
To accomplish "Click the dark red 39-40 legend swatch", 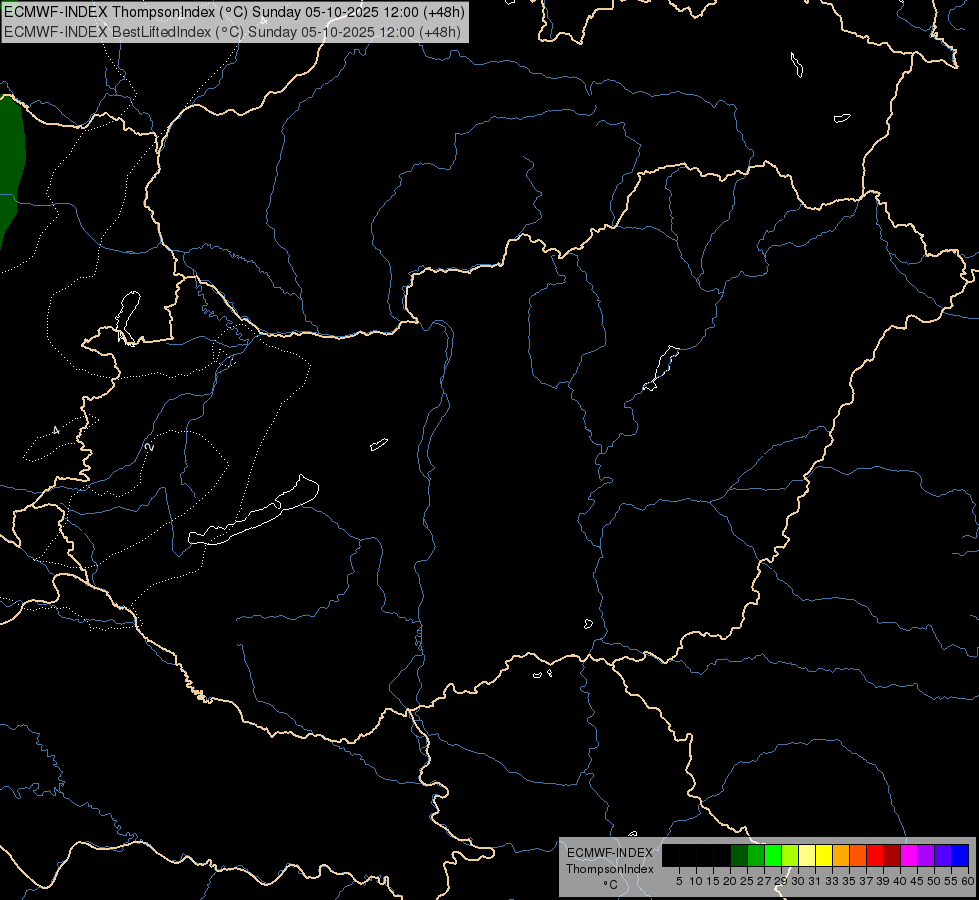I will tap(892, 855).
